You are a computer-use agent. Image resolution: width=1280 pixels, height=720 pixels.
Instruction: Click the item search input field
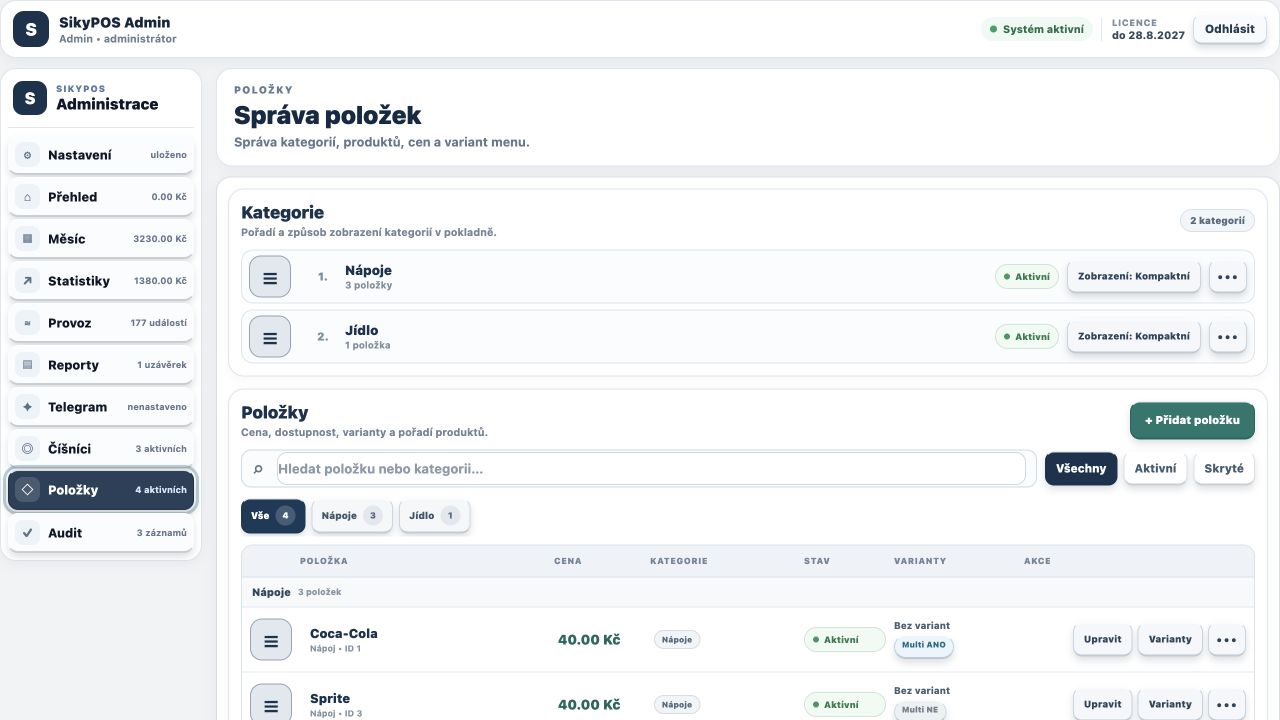point(651,469)
